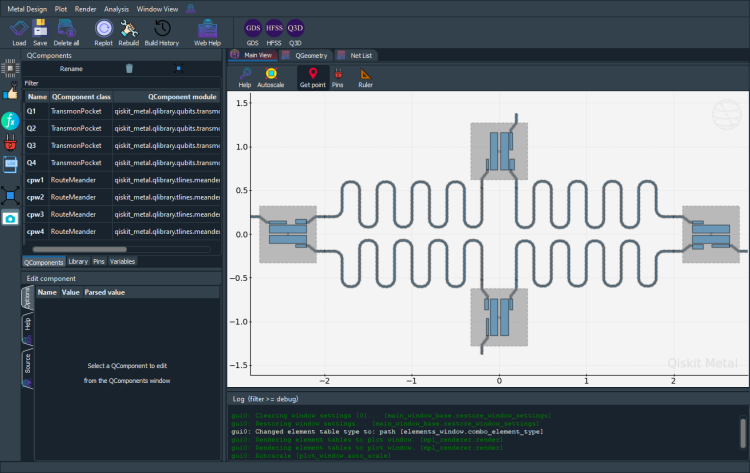Select the QComponents bottom tab

44,262
